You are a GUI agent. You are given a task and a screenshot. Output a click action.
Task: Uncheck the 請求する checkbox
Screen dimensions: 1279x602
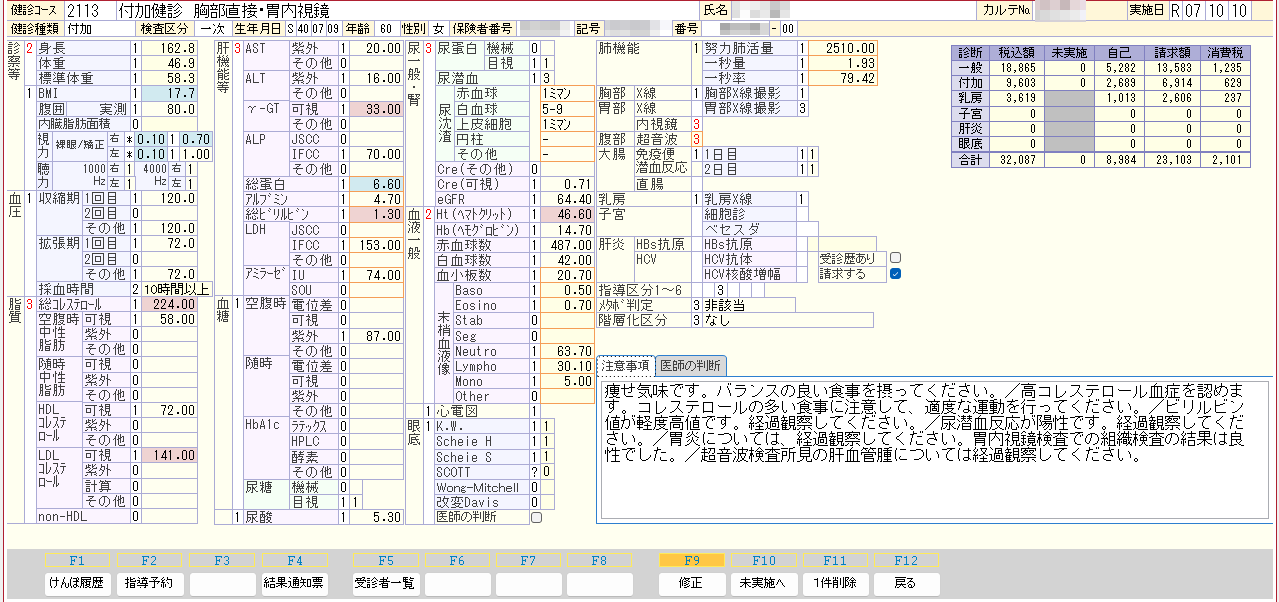click(x=896, y=273)
